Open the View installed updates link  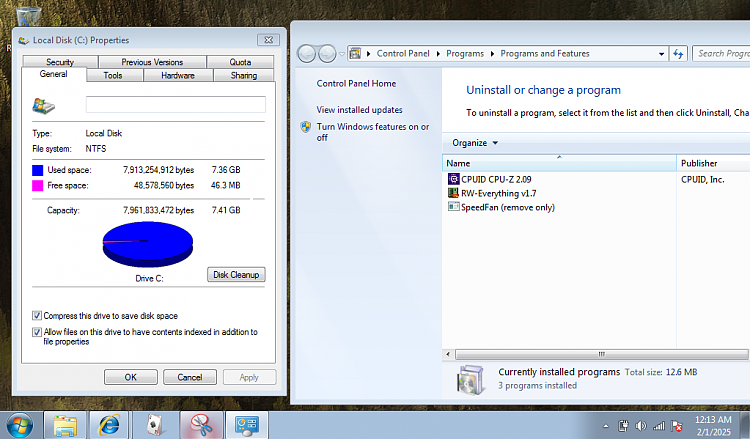click(x=359, y=110)
